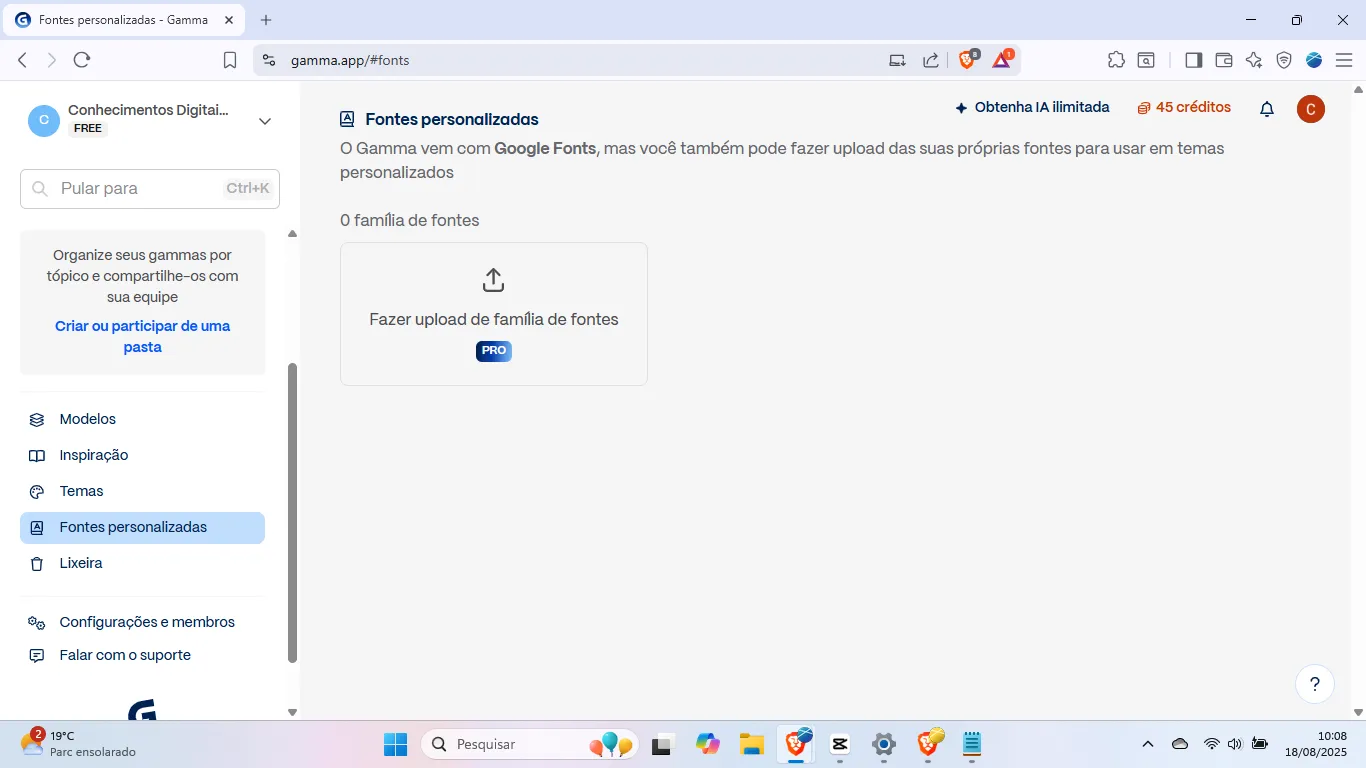Click the browser address bar URL
Screen dimensions: 1366x768
pos(350,60)
